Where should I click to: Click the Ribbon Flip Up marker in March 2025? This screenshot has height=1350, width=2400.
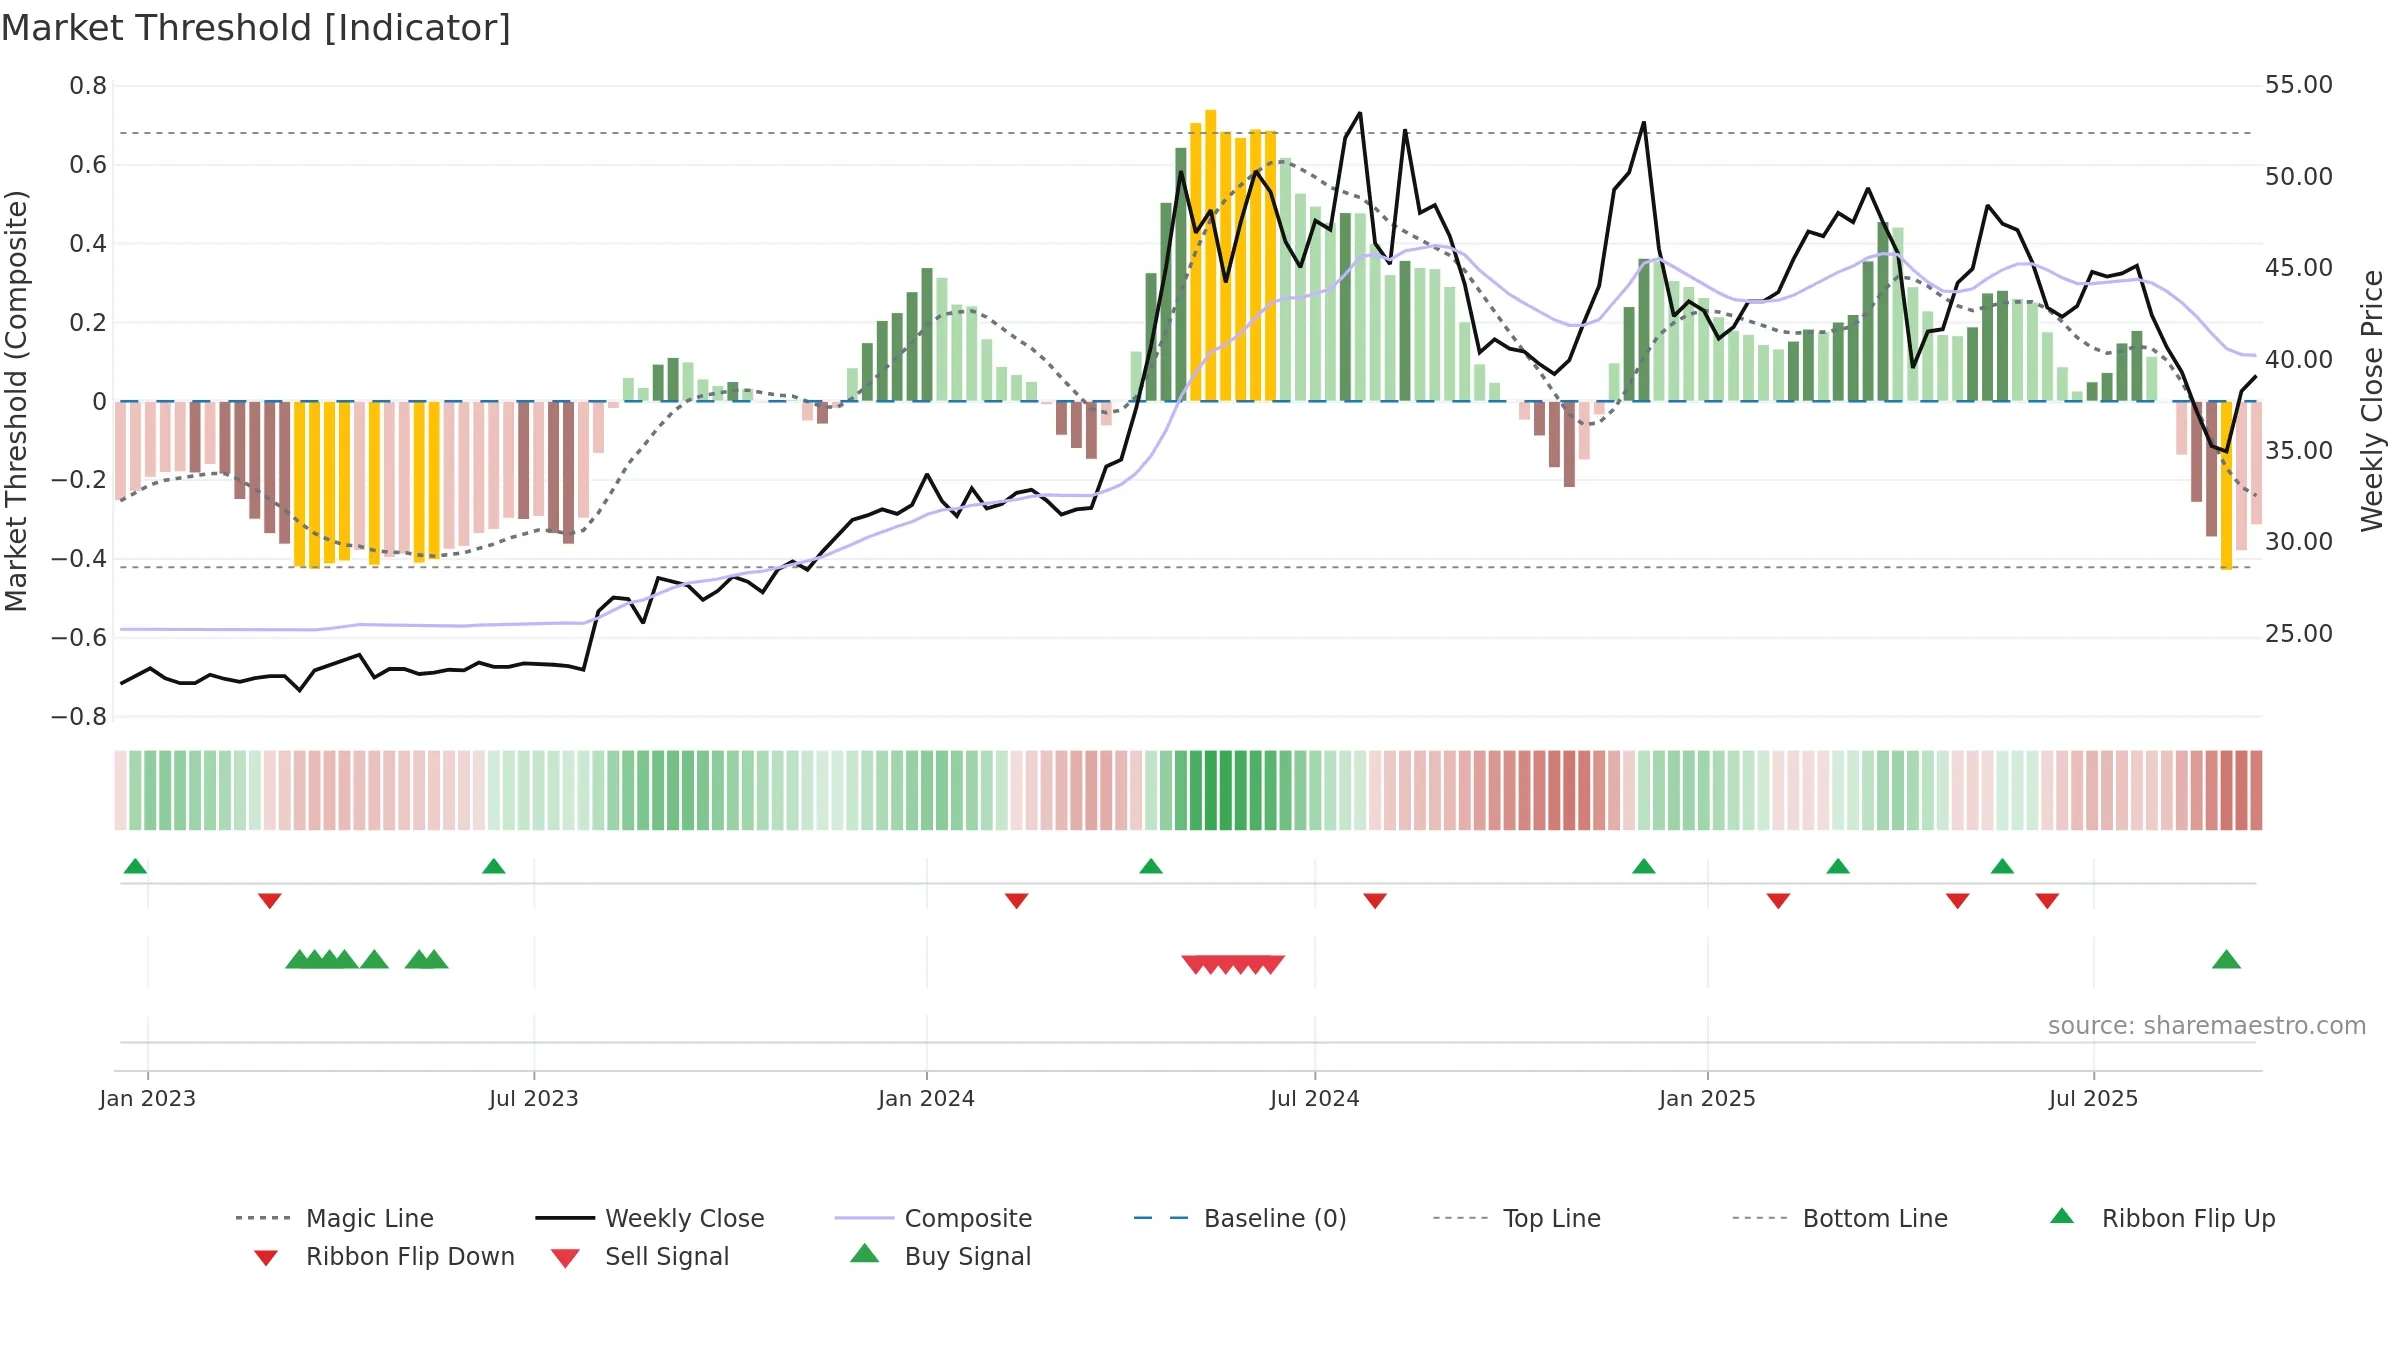(x=1838, y=866)
